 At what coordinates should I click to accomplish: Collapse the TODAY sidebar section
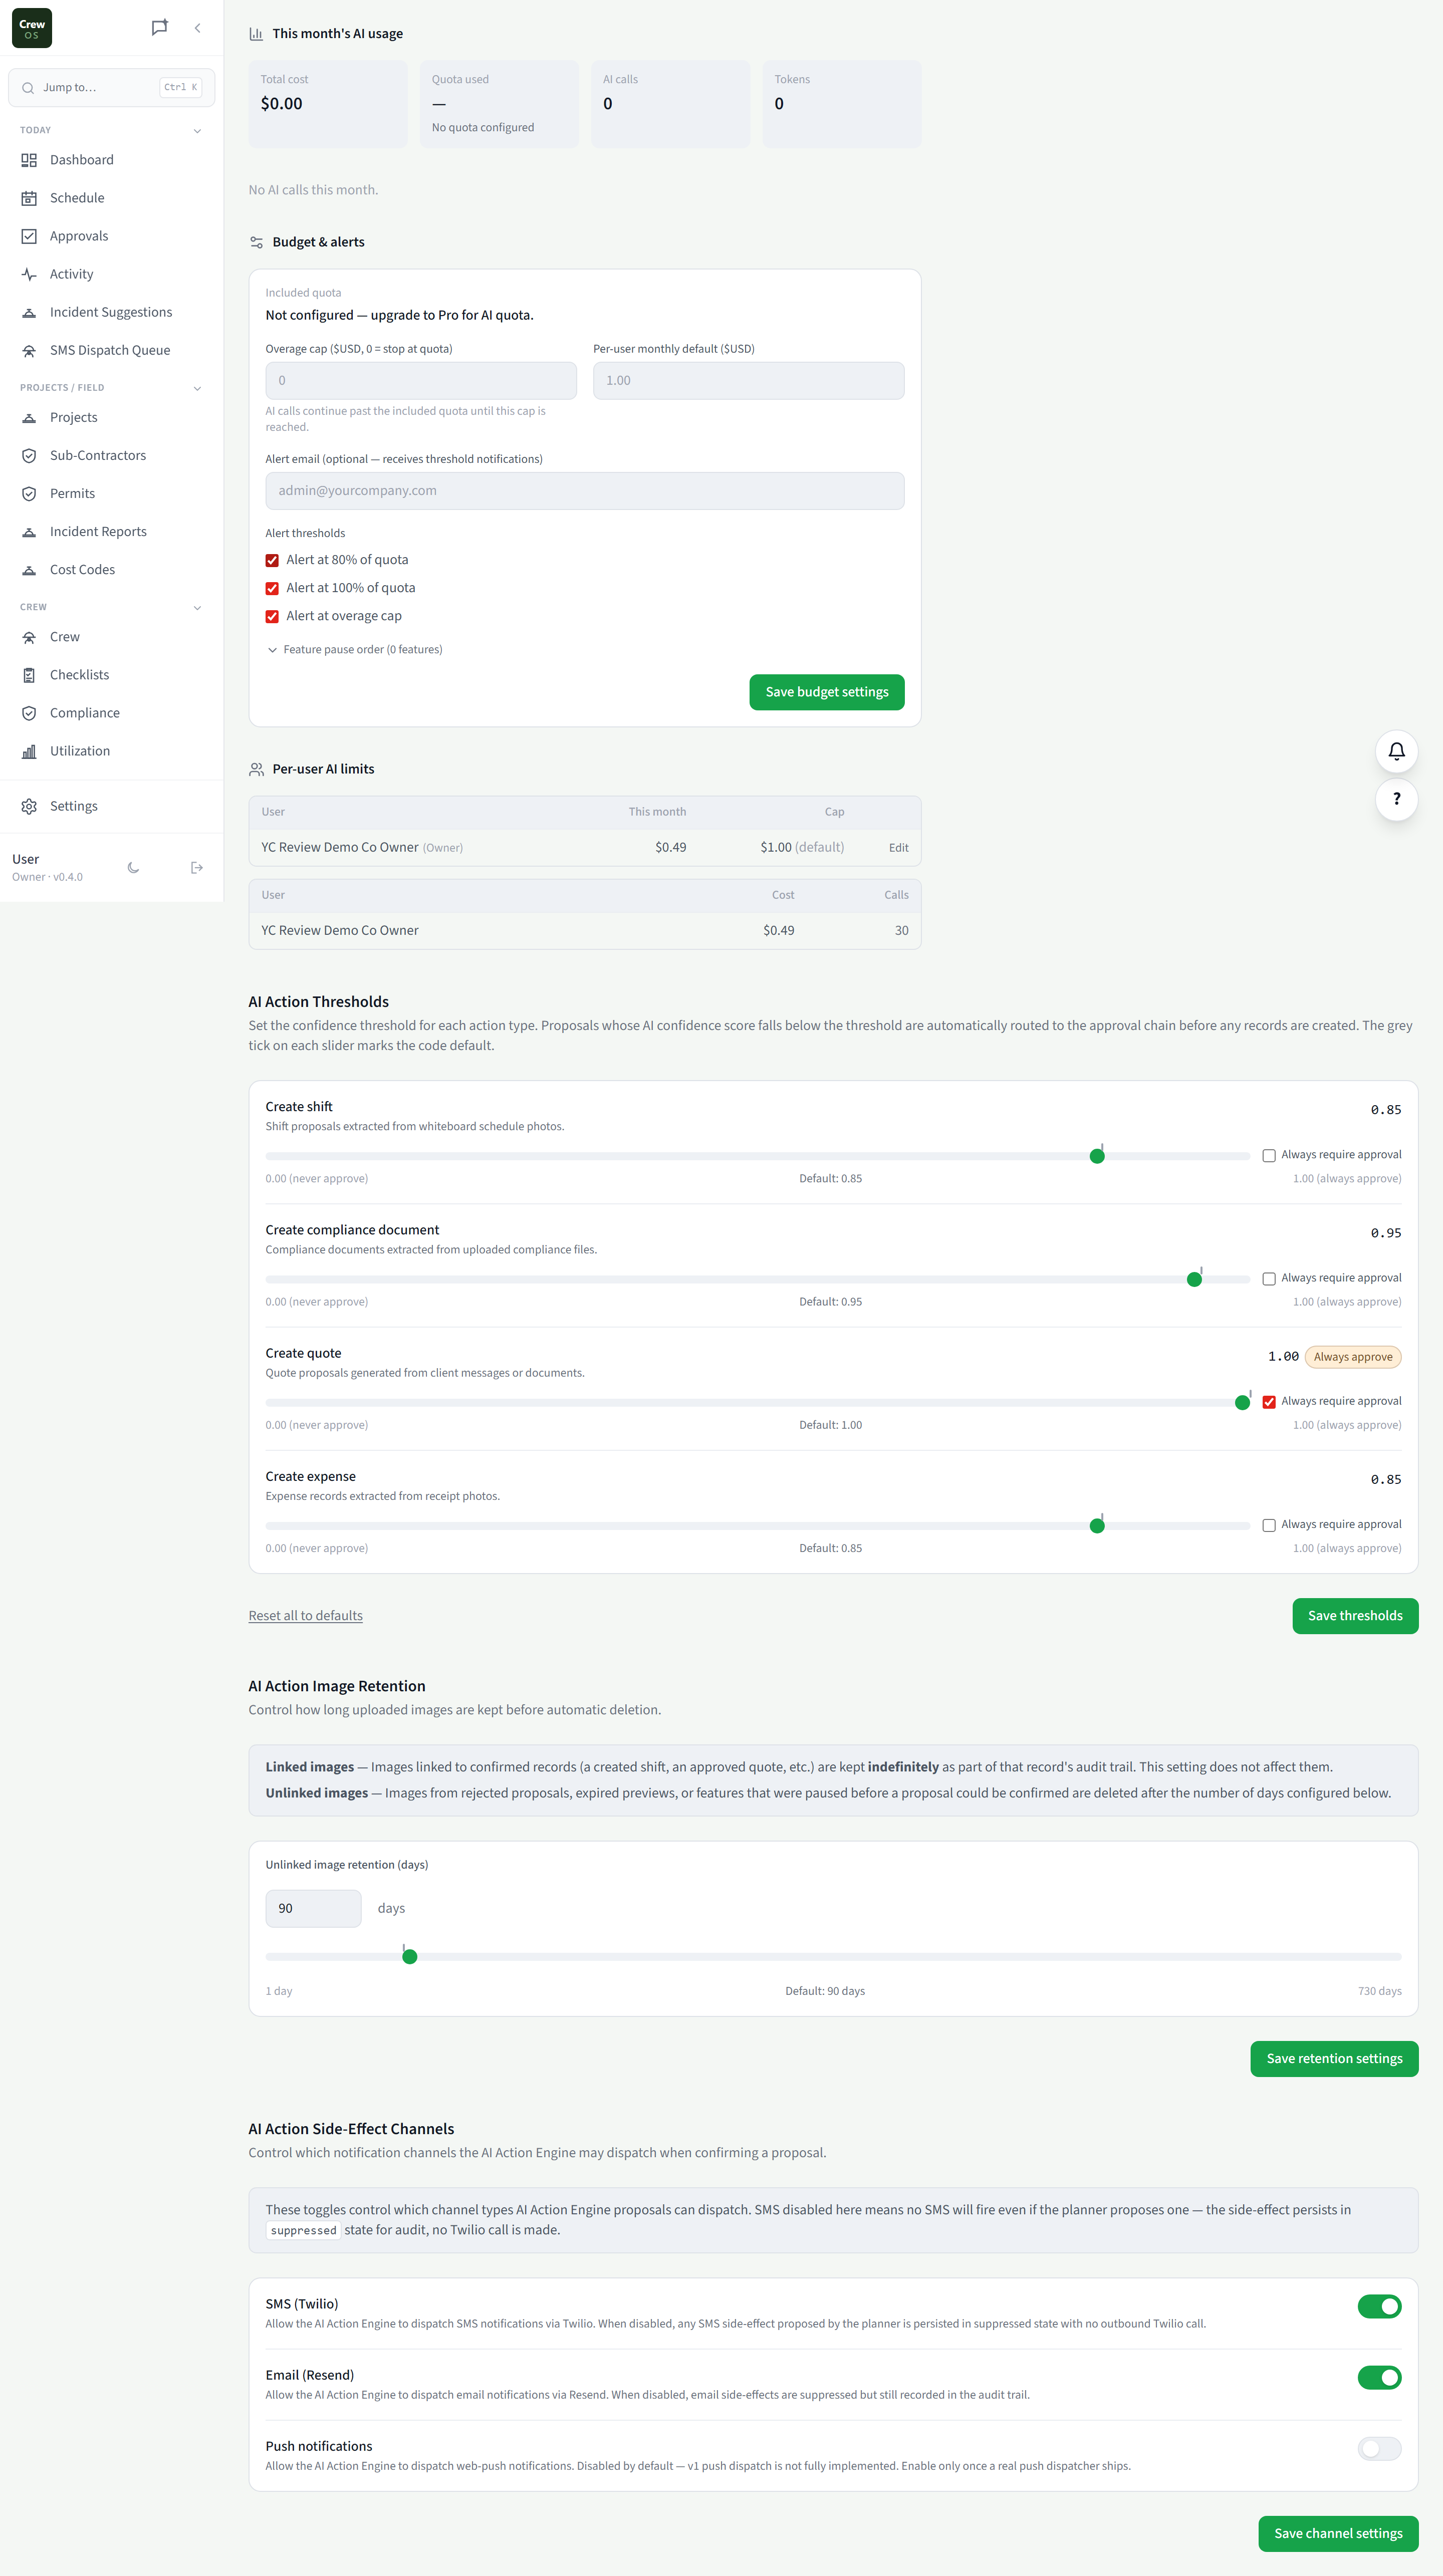(x=197, y=131)
